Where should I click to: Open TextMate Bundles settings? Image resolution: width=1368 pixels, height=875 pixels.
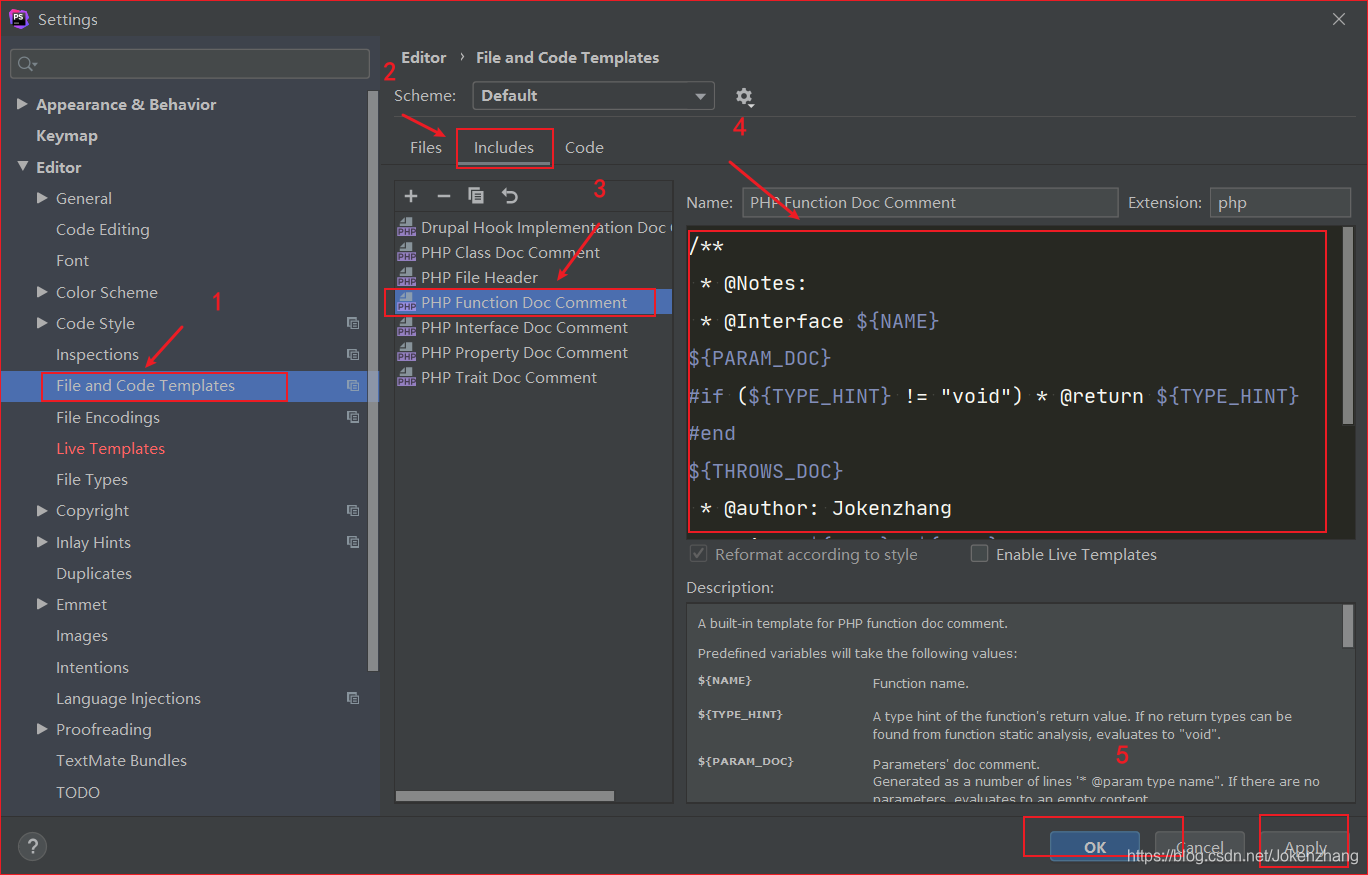[x=121, y=760]
